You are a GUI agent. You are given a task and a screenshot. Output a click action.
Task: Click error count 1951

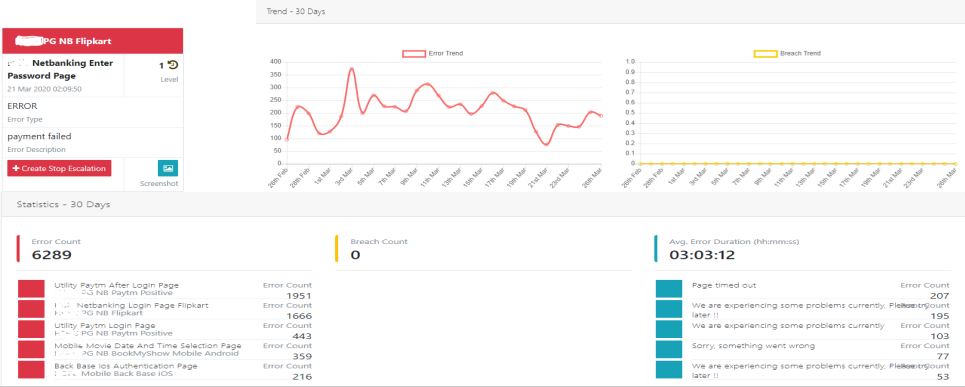[x=299, y=296]
